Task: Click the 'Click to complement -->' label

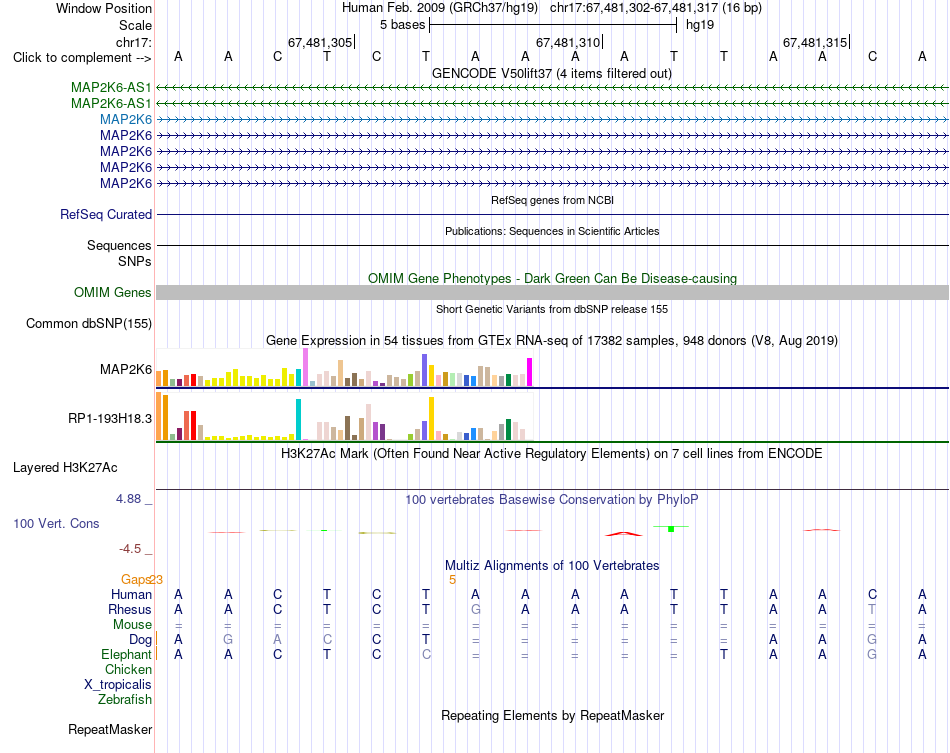Action: point(82,58)
